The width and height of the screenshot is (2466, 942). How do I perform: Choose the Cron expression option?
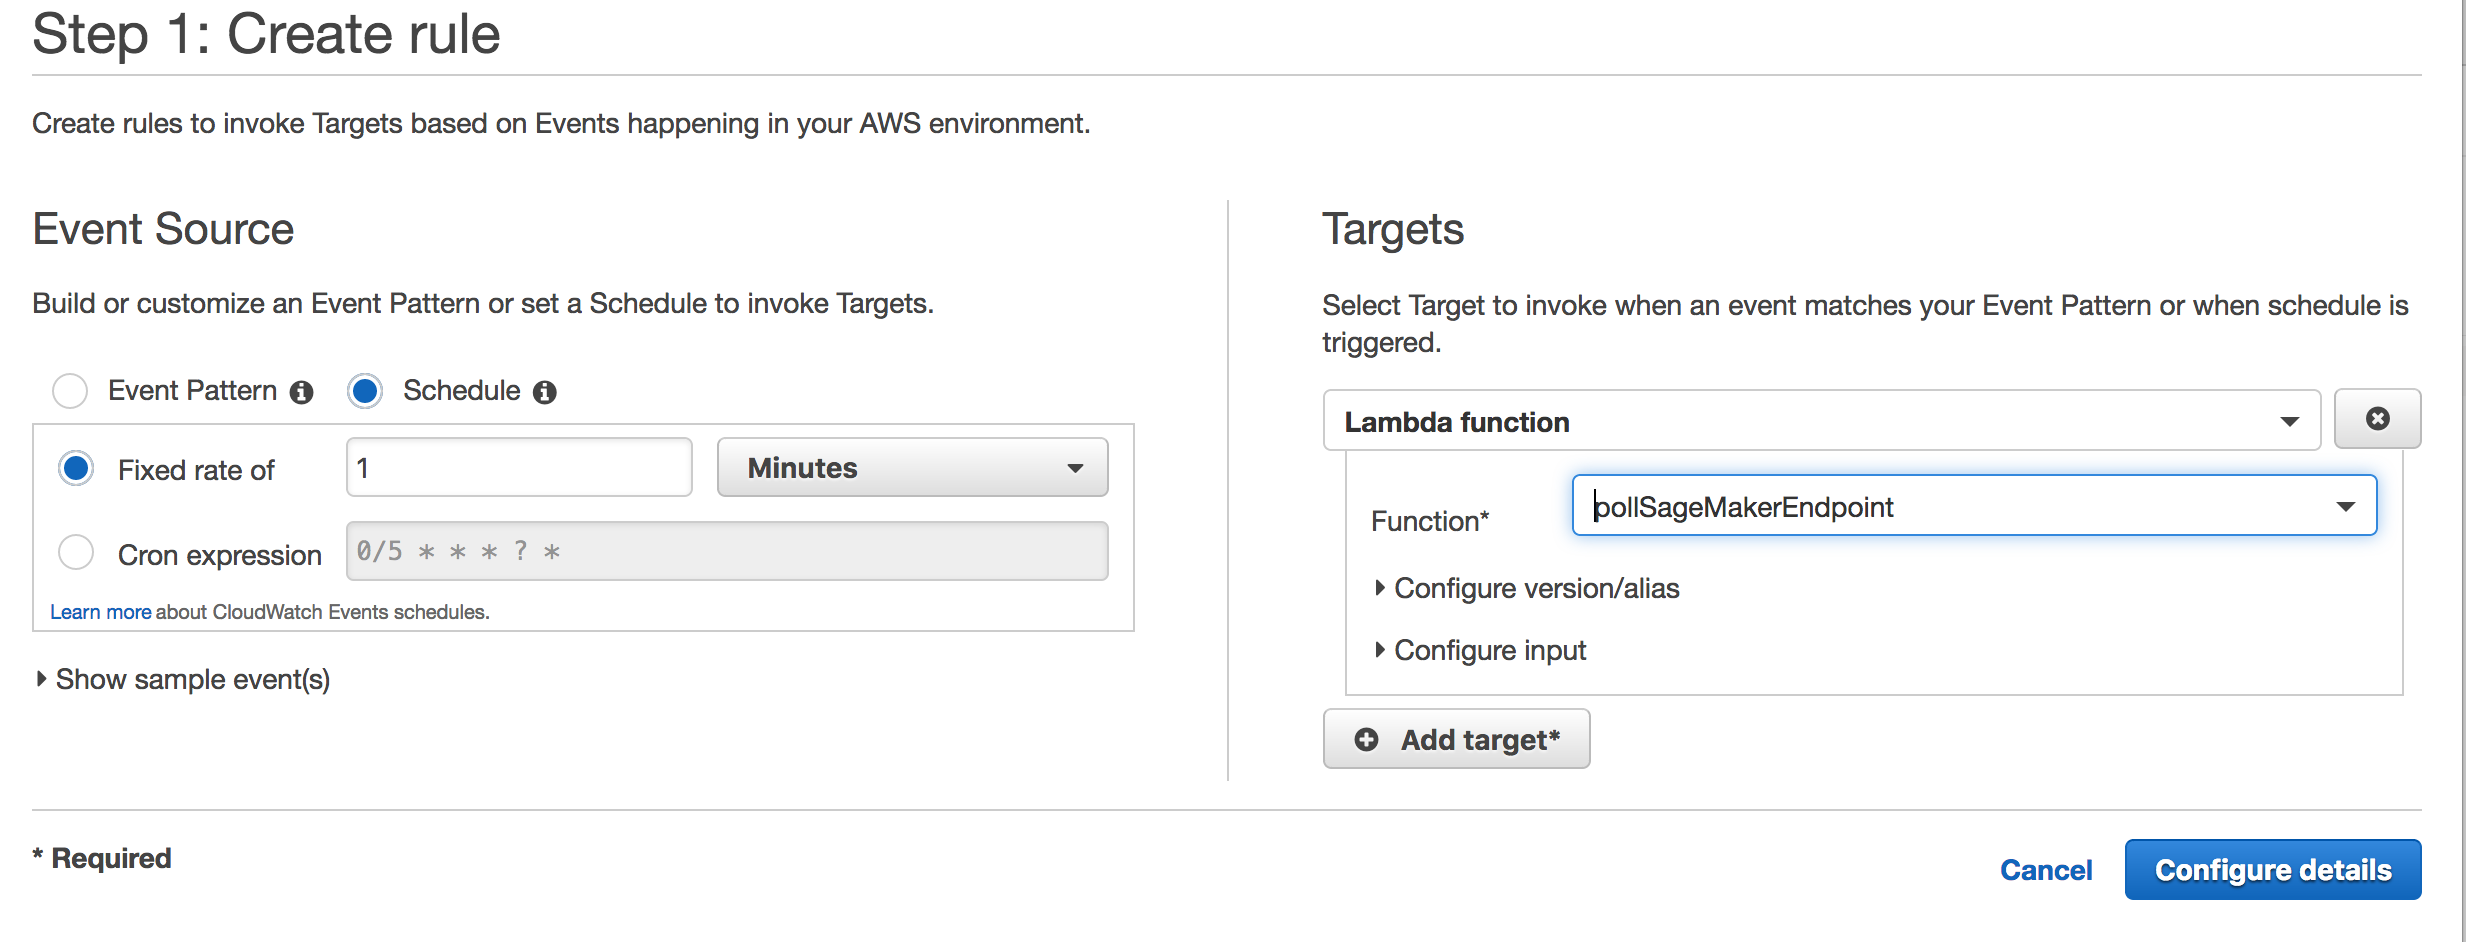pos(76,552)
